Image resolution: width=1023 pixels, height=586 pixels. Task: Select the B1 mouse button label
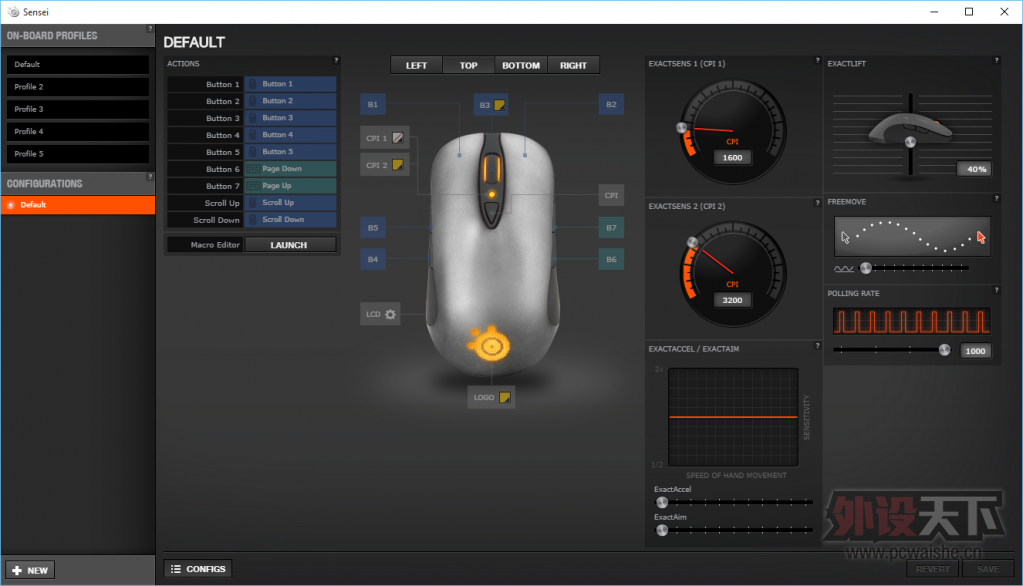point(373,104)
